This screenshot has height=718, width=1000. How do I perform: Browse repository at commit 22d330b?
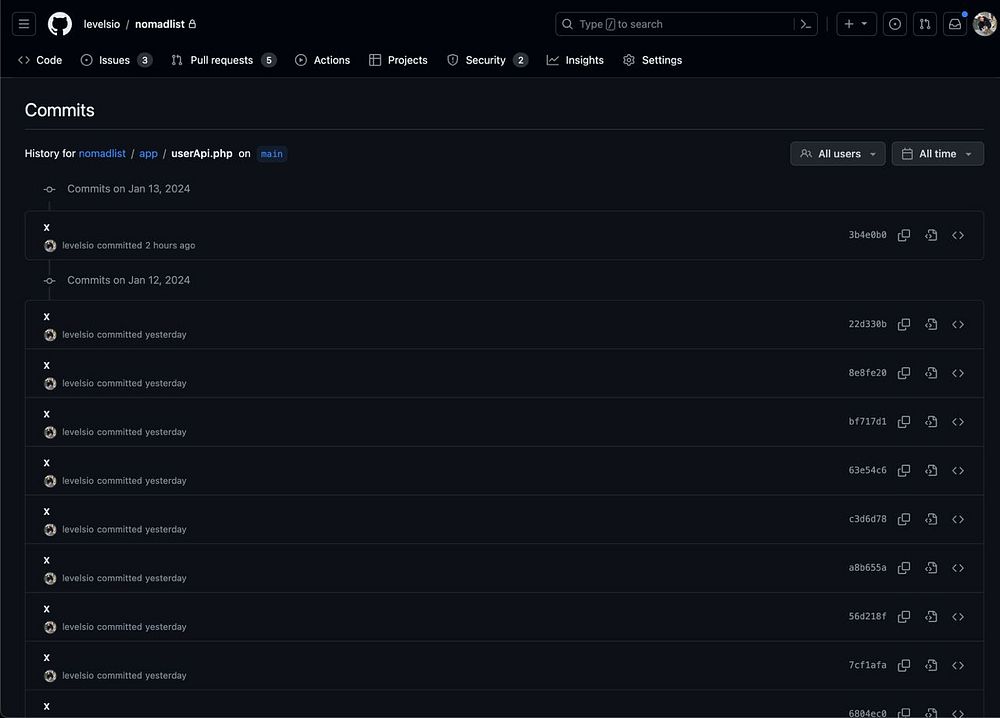(958, 325)
